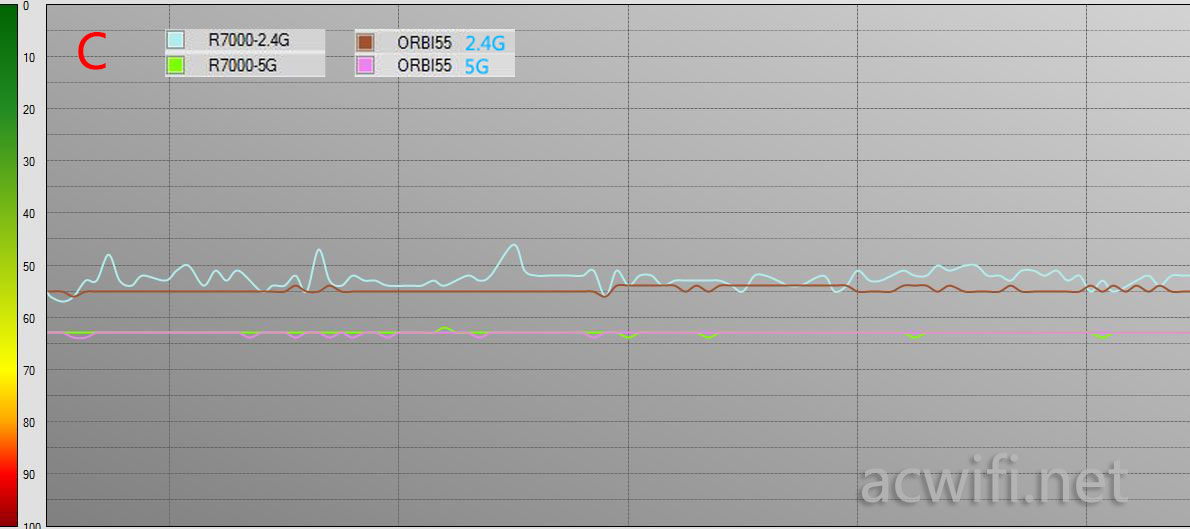The height and width of the screenshot is (529, 1190).
Task: Select the R7000-2.4G legend label
Action: click(248, 41)
